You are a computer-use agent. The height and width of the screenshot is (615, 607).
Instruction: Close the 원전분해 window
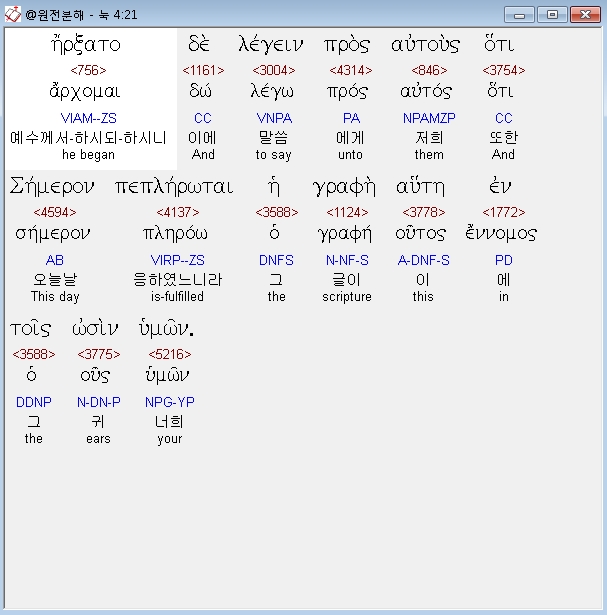pyautogui.click(x=585, y=15)
